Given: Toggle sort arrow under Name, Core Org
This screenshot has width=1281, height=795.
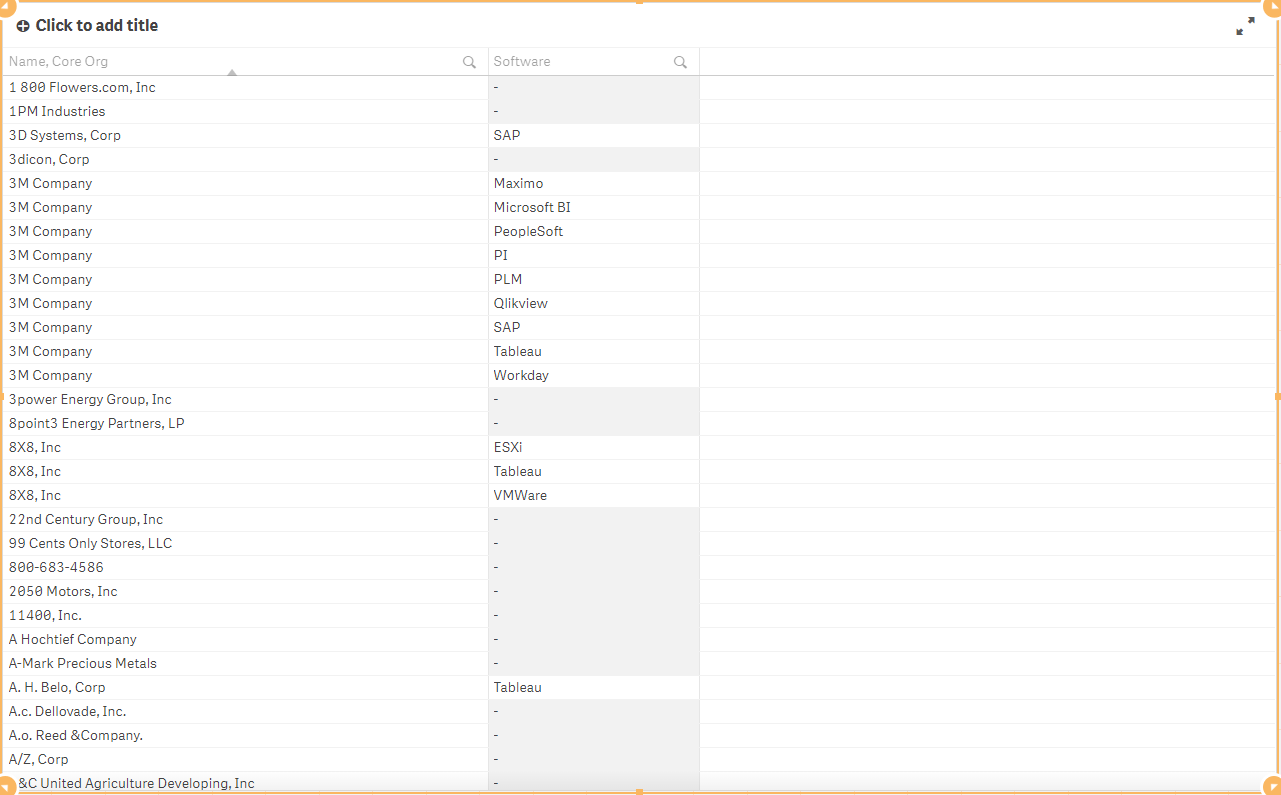Looking at the screenshot, I should click(232, 73).
